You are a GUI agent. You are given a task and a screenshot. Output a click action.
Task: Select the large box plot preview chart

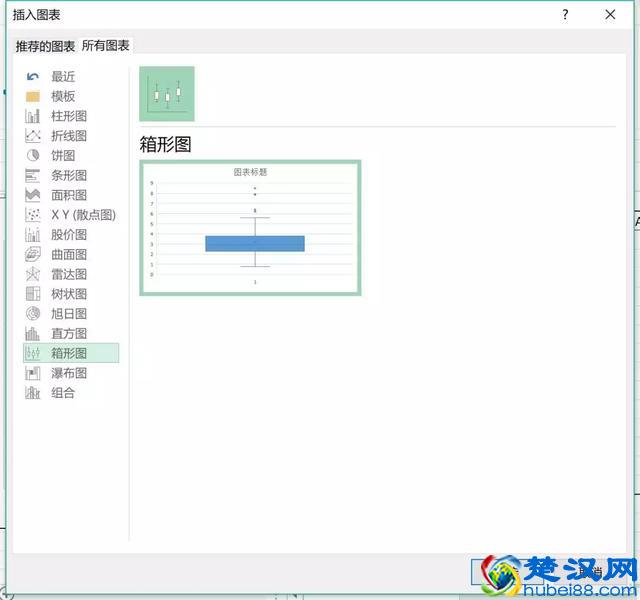click(250, 227)
